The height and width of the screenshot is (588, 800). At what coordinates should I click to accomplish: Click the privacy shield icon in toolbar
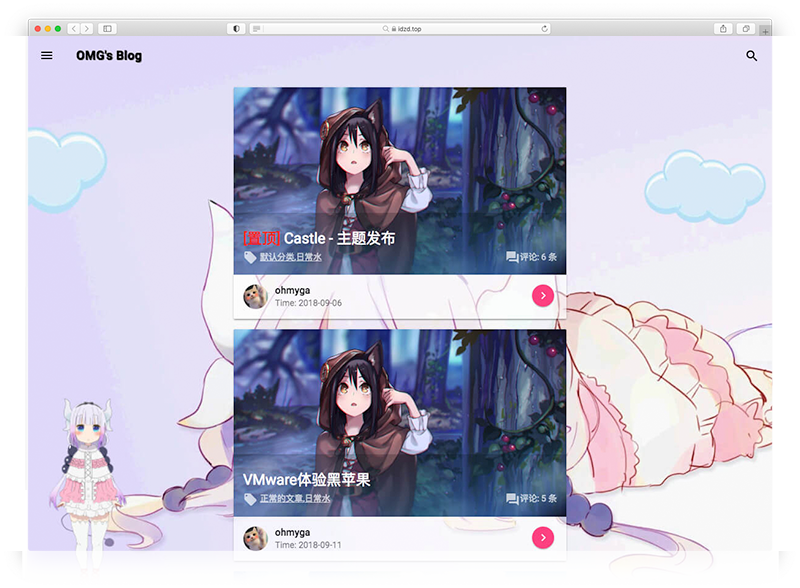236,29
